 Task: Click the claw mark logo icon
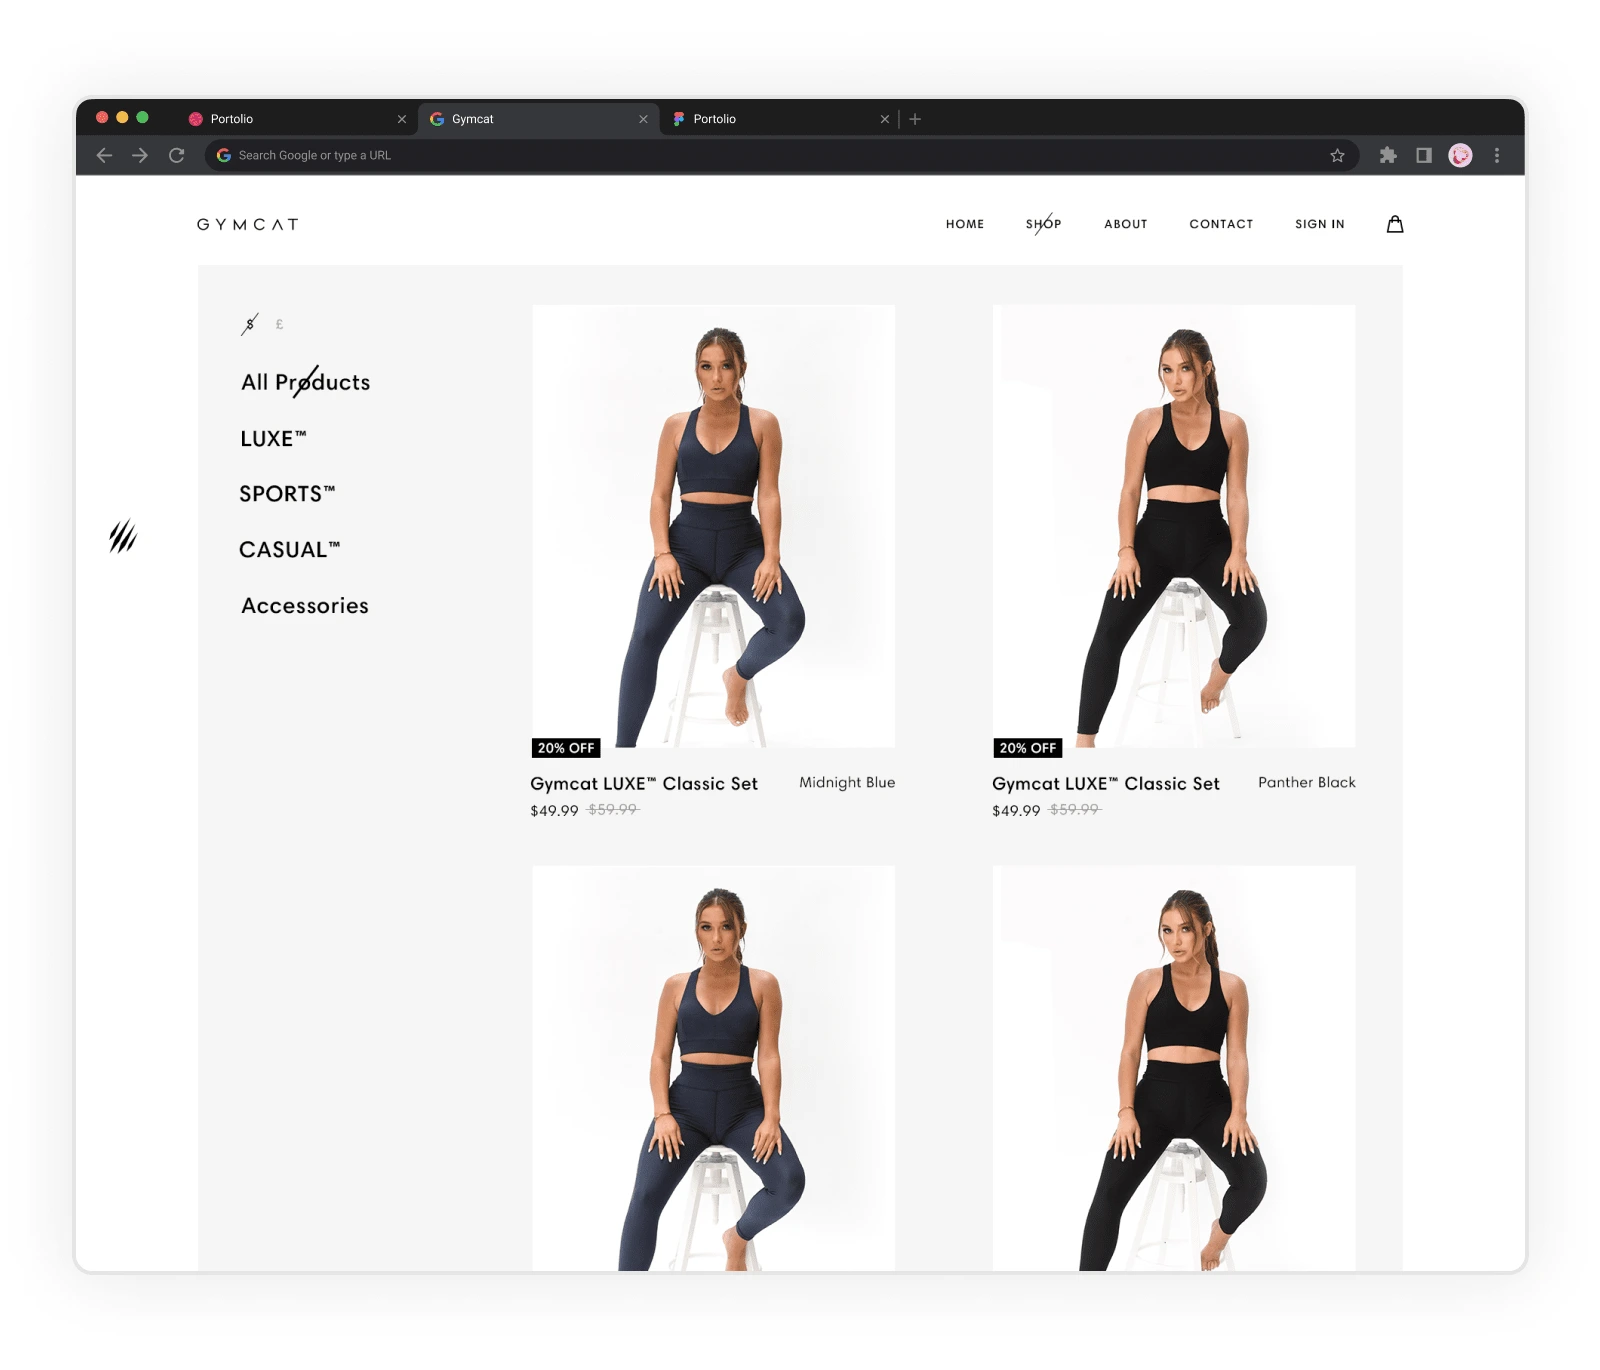coord(123,537)
